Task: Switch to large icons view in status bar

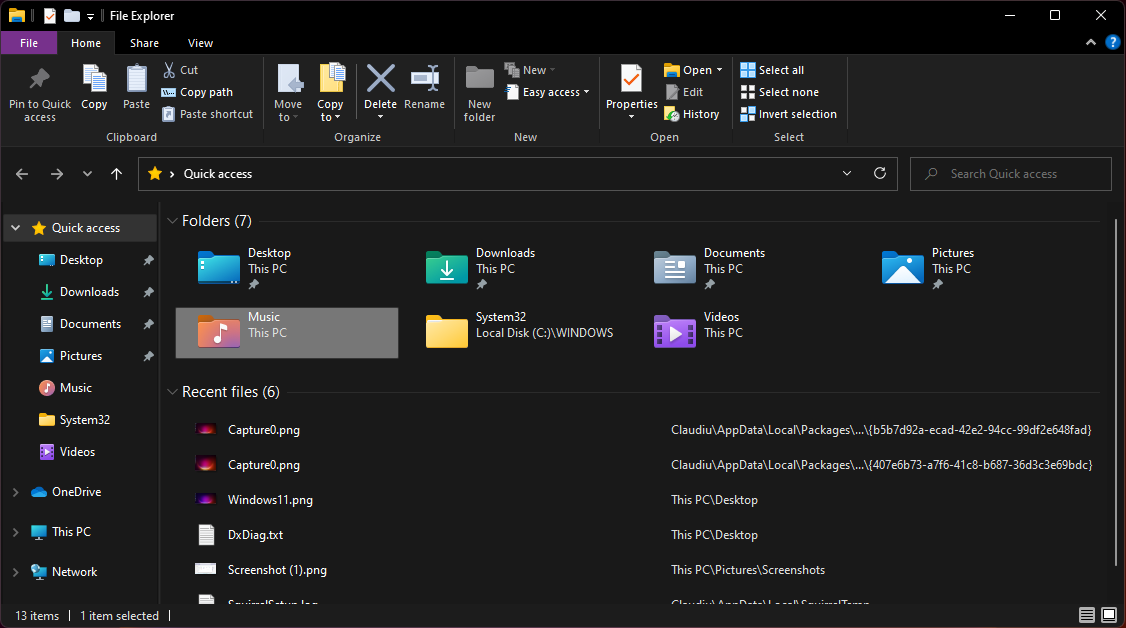Action: click(1109, 615)
